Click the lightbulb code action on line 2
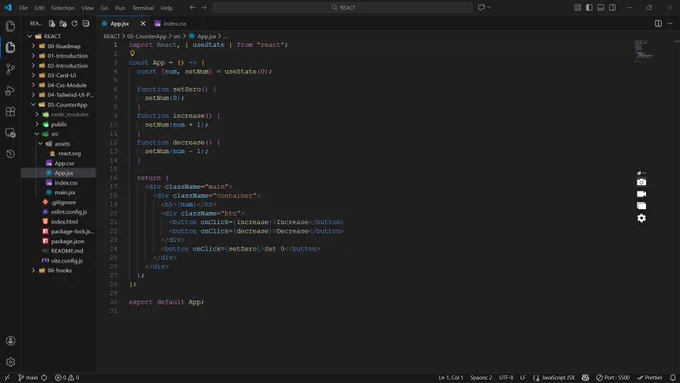 [x=132, y=53]
